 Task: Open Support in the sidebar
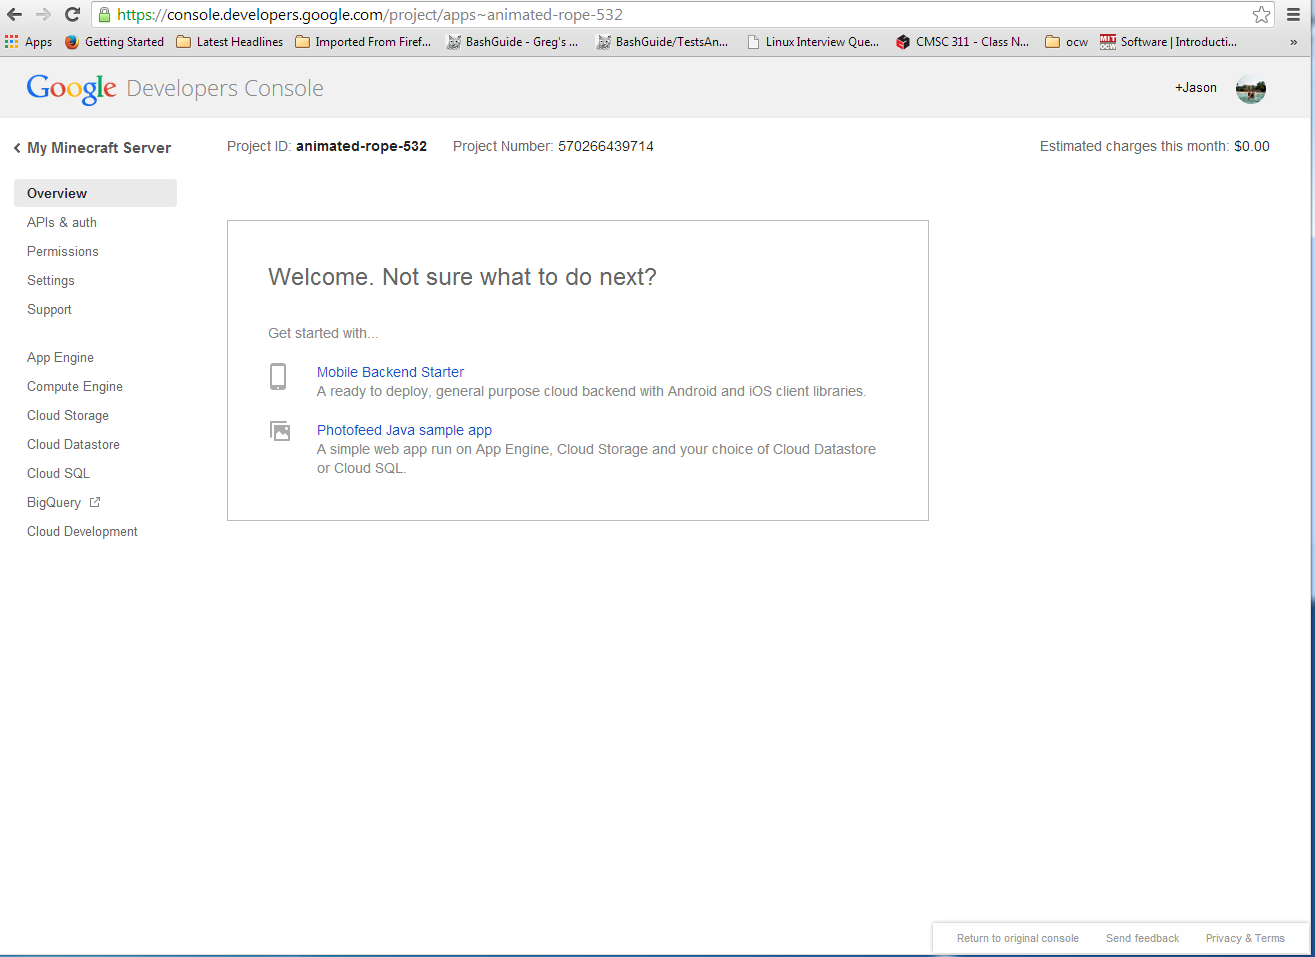point(49,309)
